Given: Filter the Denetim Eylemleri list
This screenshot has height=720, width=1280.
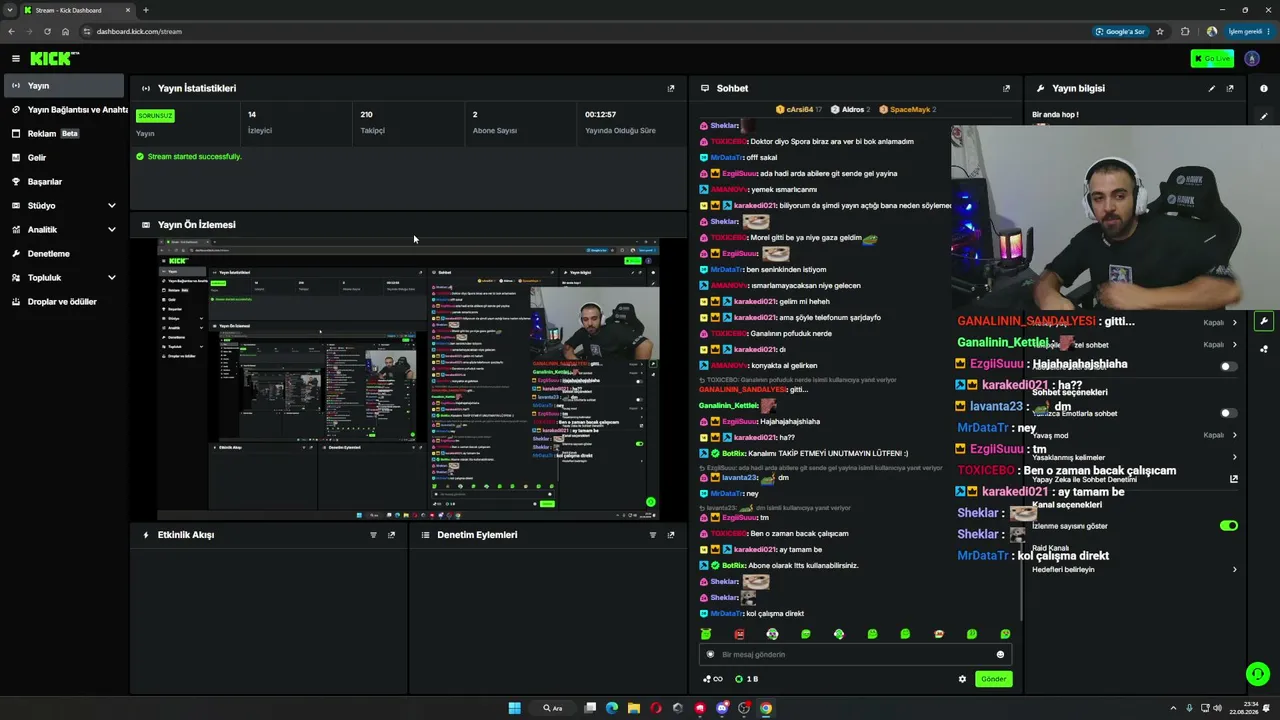Looking at the screenshot, I should pyautogui.click(x=653, y=535).
